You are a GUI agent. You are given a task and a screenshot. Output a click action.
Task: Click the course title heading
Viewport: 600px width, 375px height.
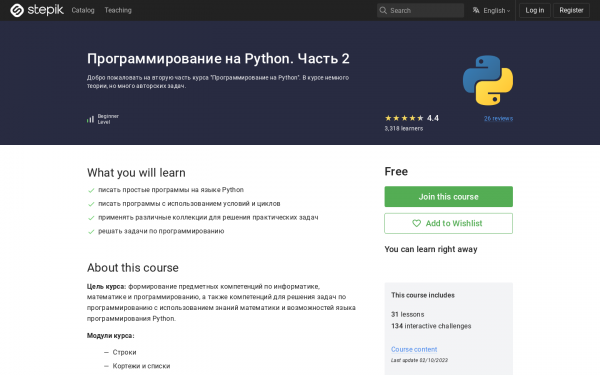click(218, 59)
